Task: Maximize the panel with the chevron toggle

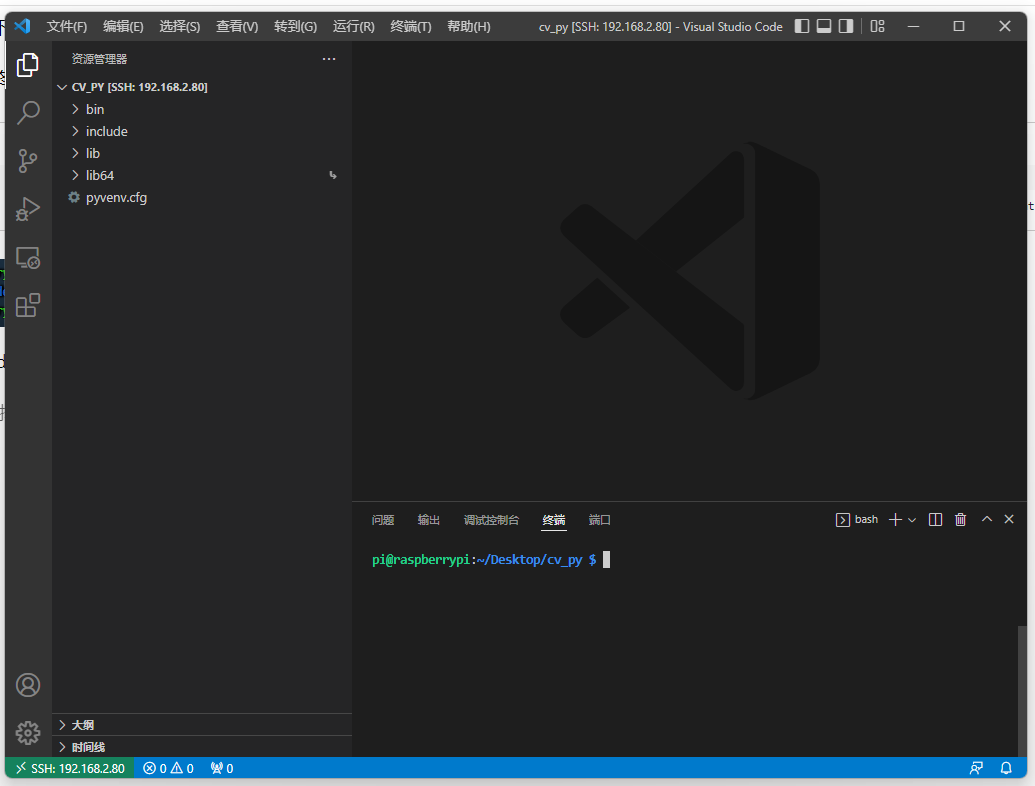Action: (x=986, y=519)
